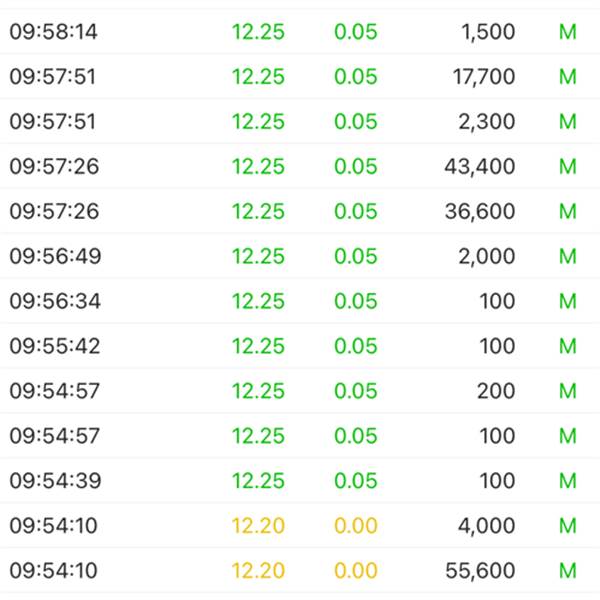The height and width of the screenshot is (600, 600).
Task: Click the 43,400 volume value
Action: pos(480,167)
